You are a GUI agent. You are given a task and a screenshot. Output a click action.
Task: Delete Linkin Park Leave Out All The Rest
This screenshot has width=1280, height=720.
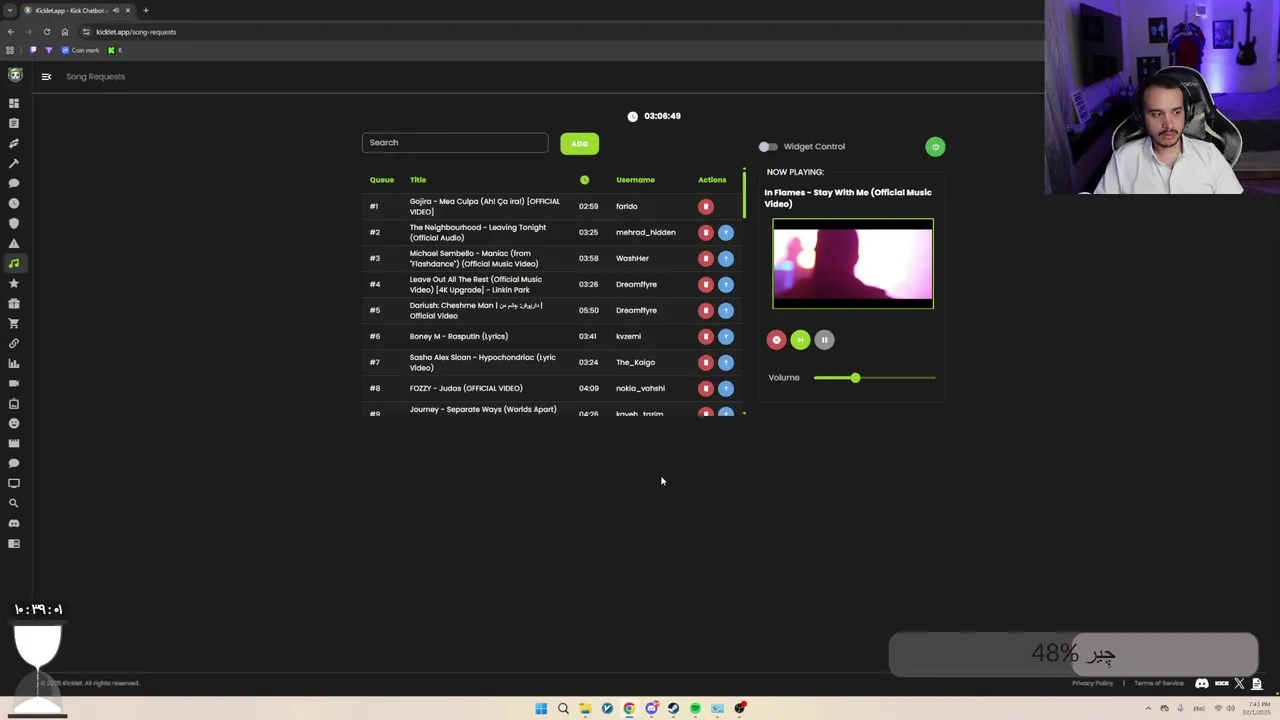pyautogui.click(x=706, y=284)
